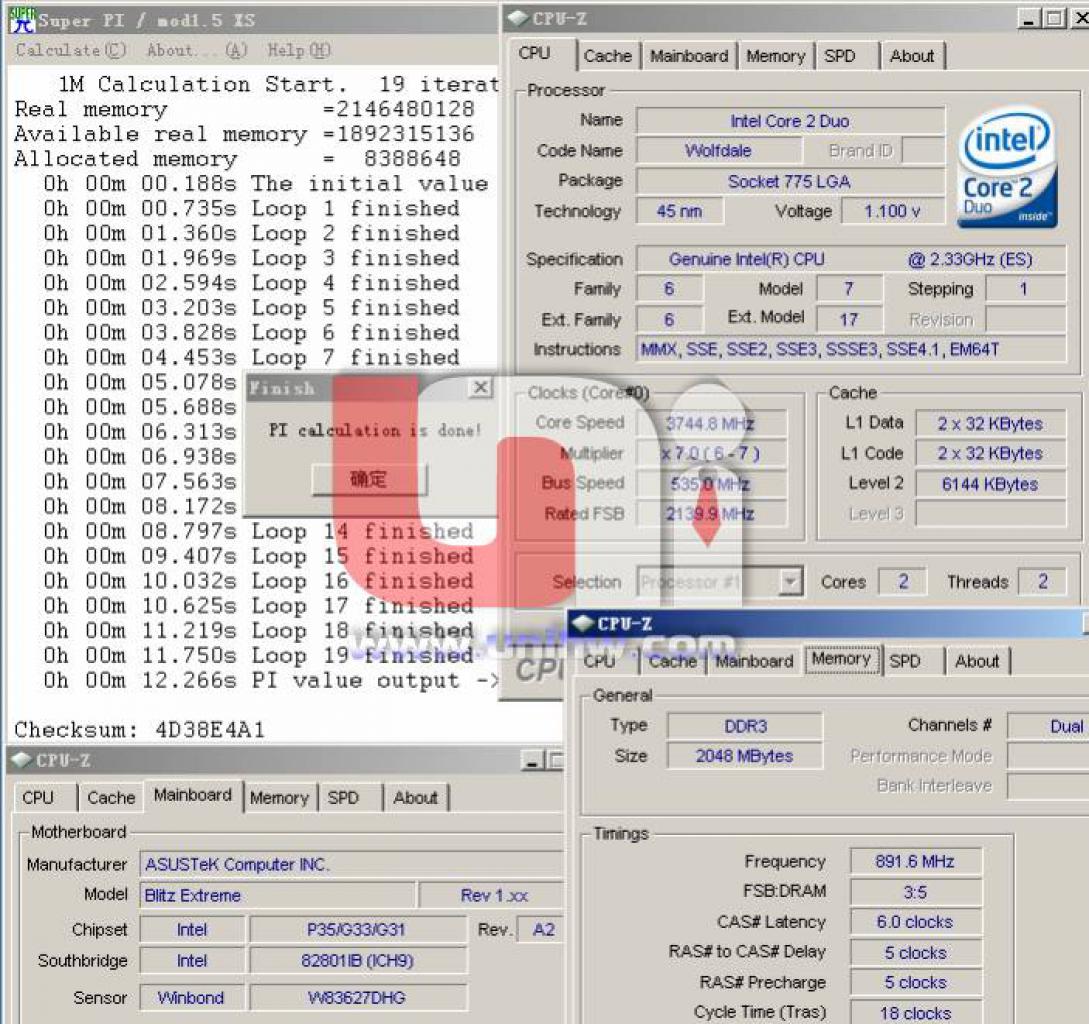Click the FSB:DRAM ratio value 3:5
This screenshot has width=1089, height=1024.
pos(915,892)
